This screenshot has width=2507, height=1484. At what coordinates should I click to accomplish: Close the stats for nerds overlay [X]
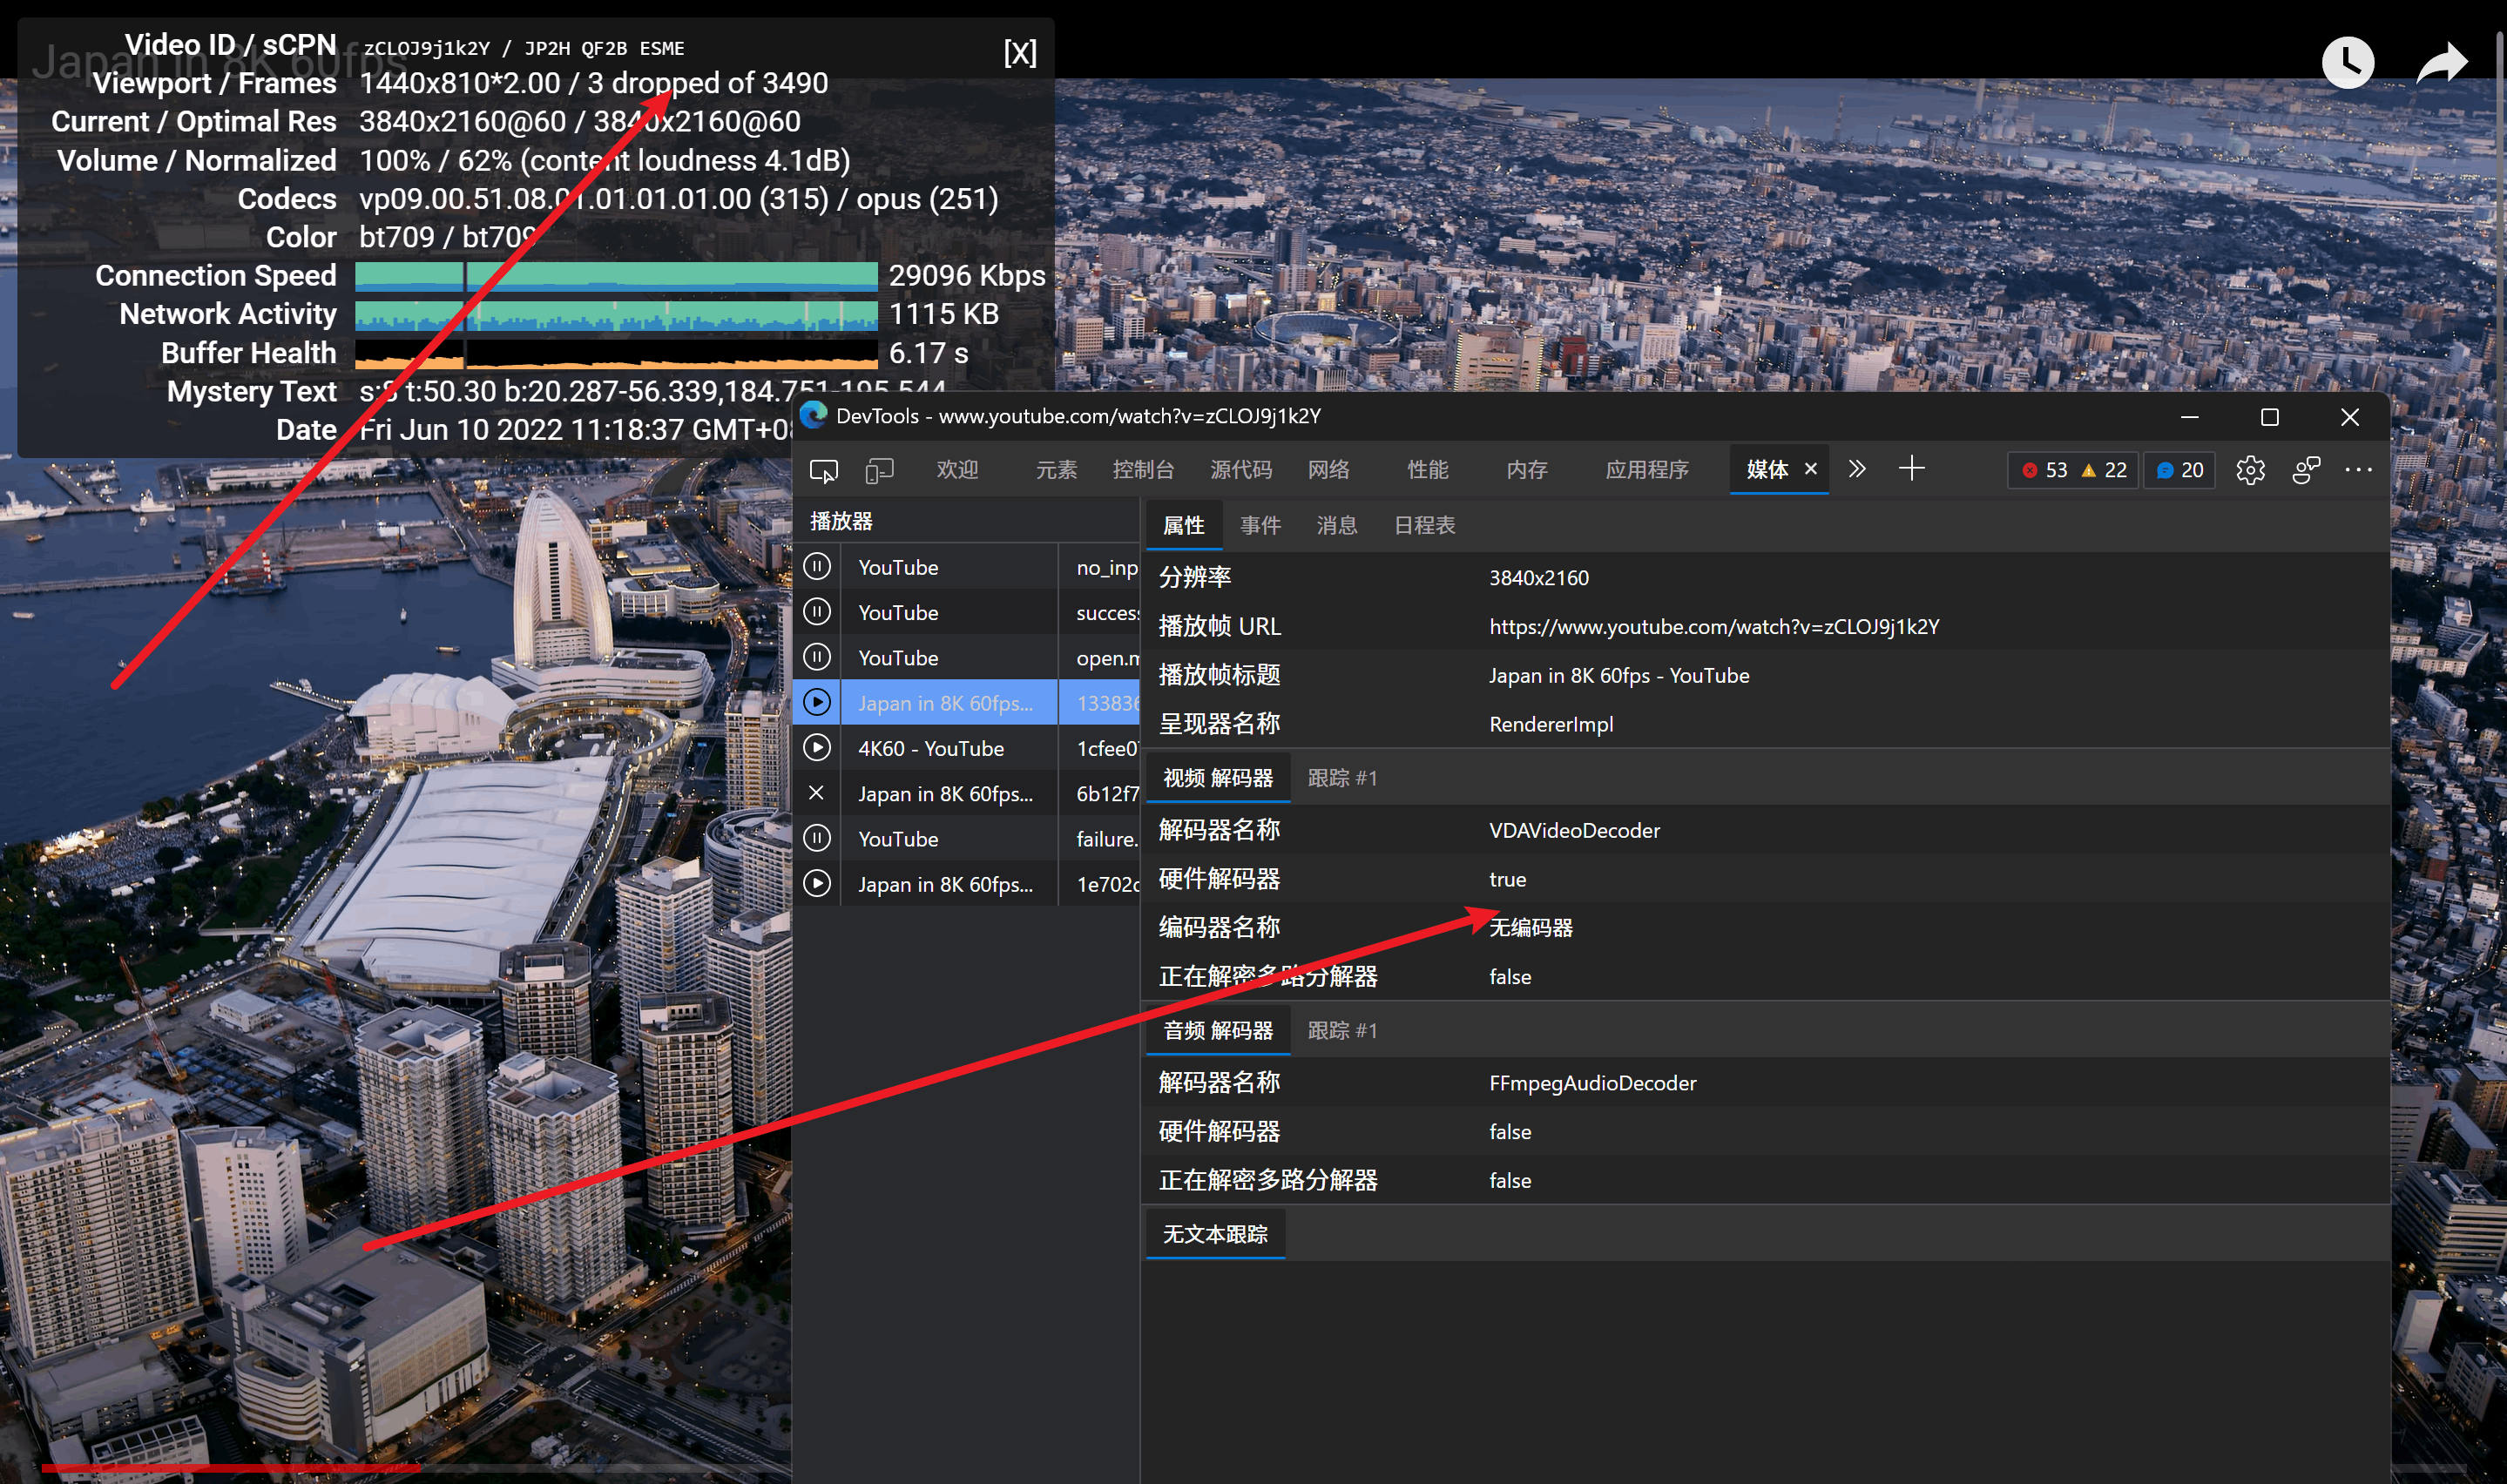[1019, 53]
